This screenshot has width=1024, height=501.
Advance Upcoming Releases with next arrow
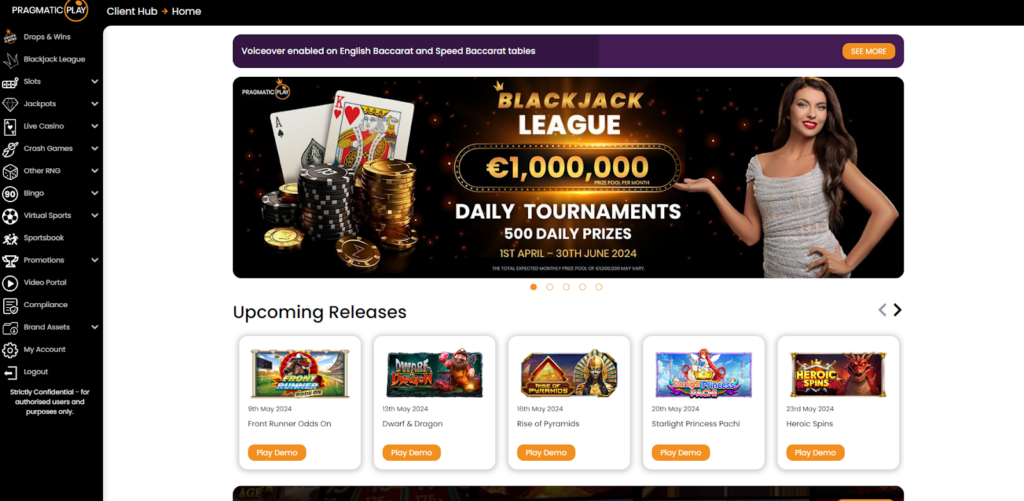tap(897, 310)
